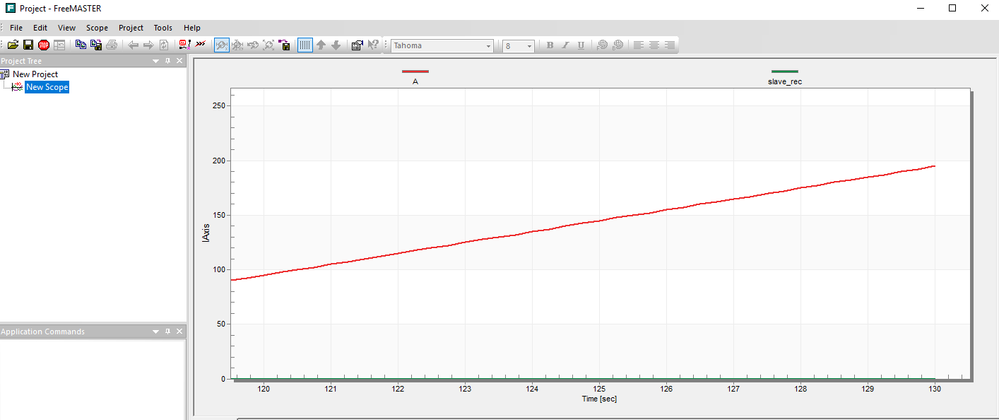
Task: Open the connection wizard icon
Action: tap(185, 45)
